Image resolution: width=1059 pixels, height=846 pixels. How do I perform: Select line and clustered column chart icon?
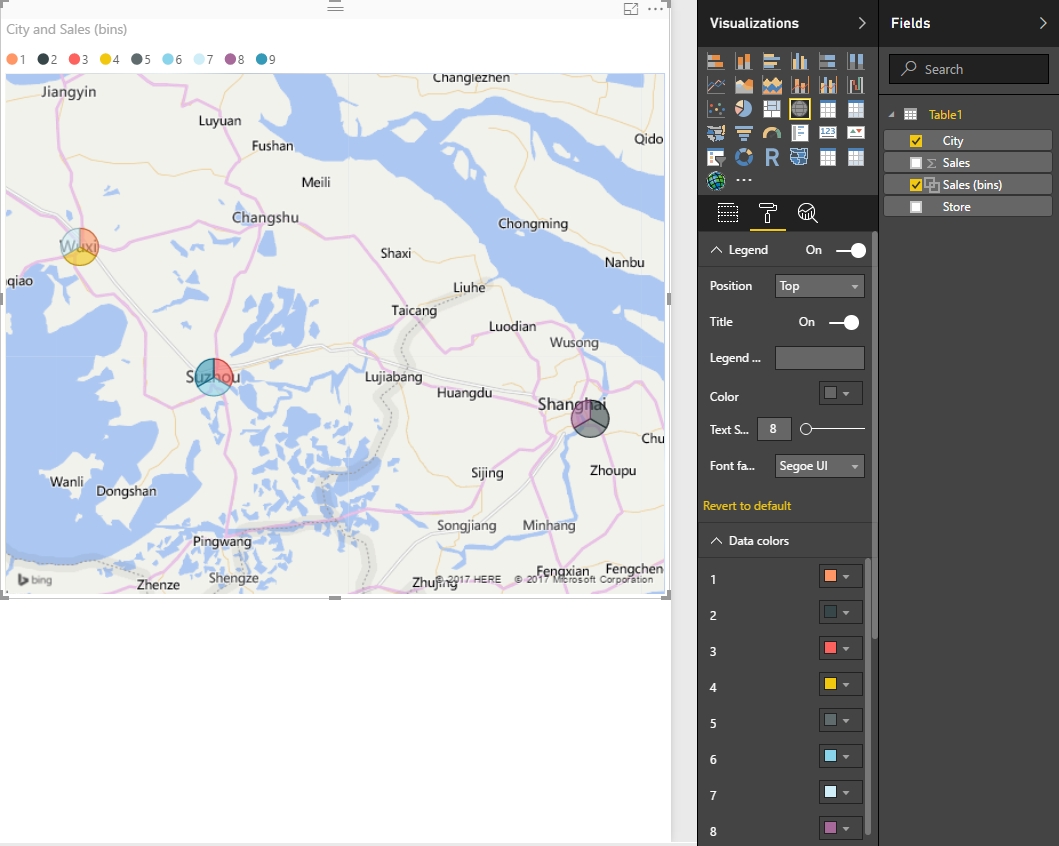click(x=827, y=85)
